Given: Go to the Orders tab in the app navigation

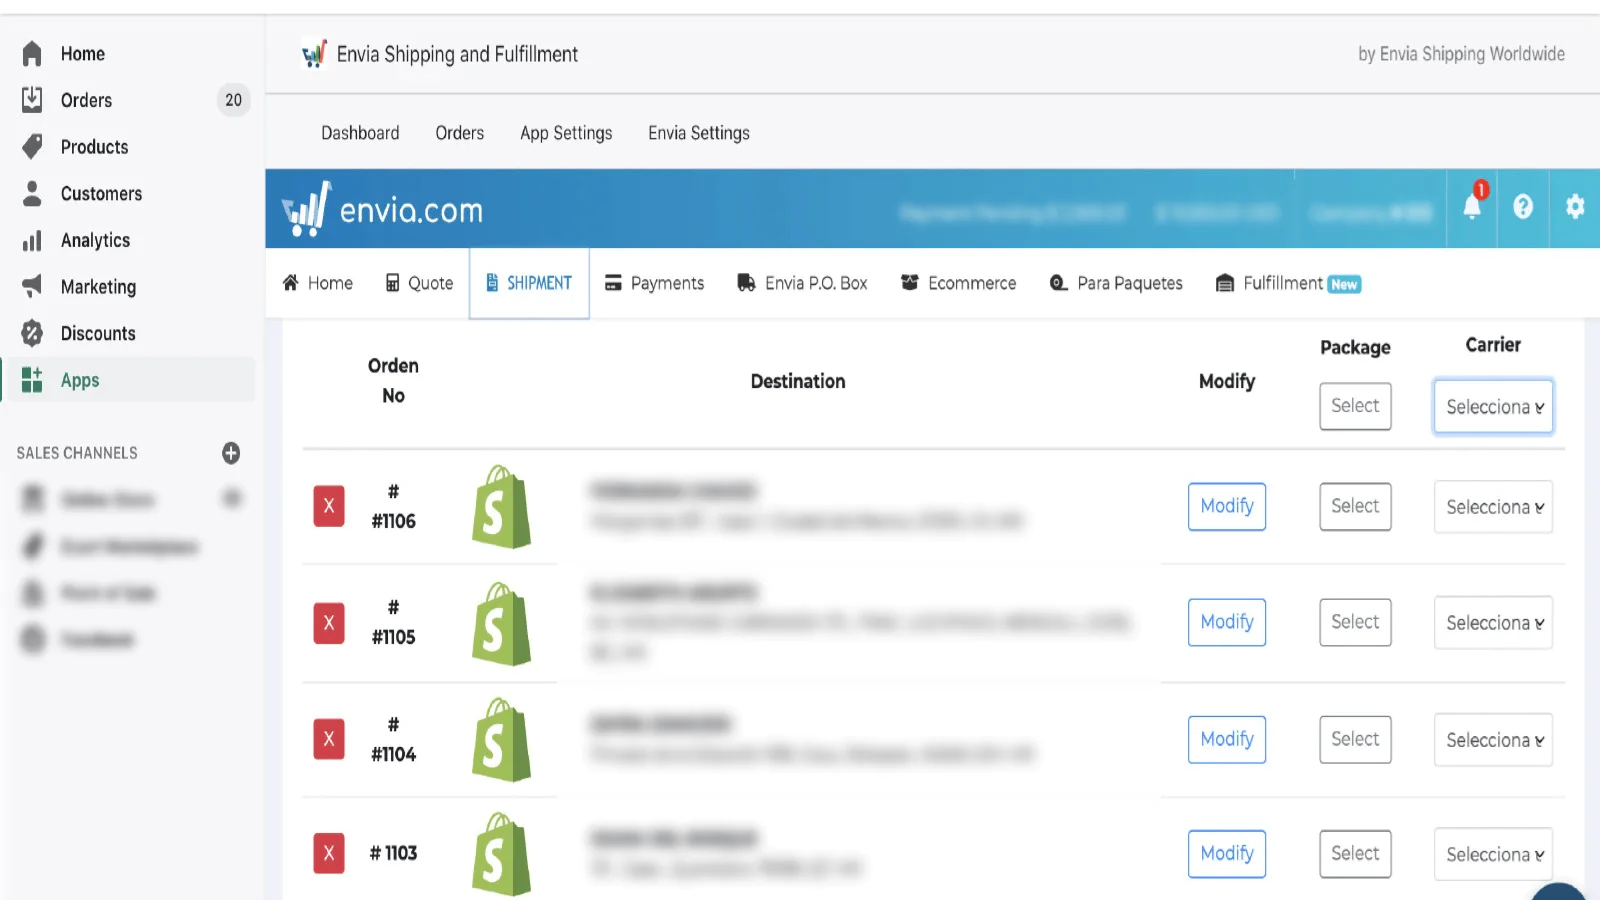Looking at the screenshot, I should click(x=459, y=133).
